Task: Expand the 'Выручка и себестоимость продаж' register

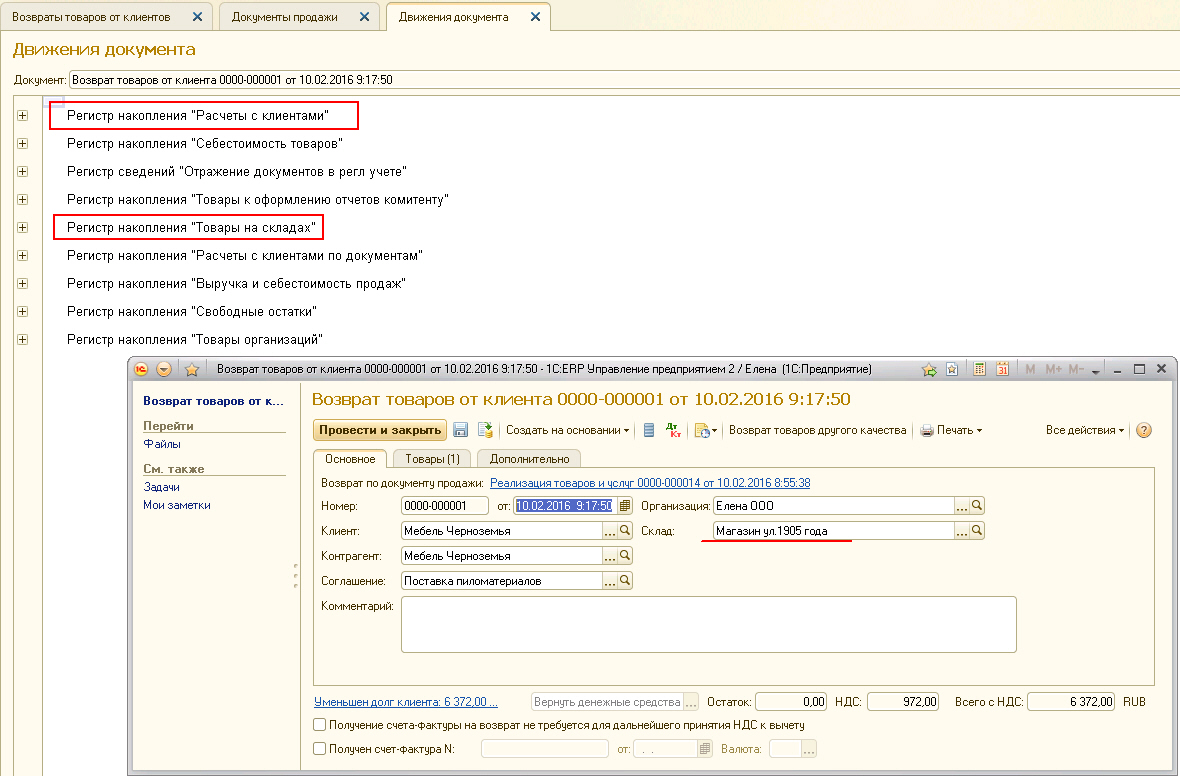Action: 23,284
